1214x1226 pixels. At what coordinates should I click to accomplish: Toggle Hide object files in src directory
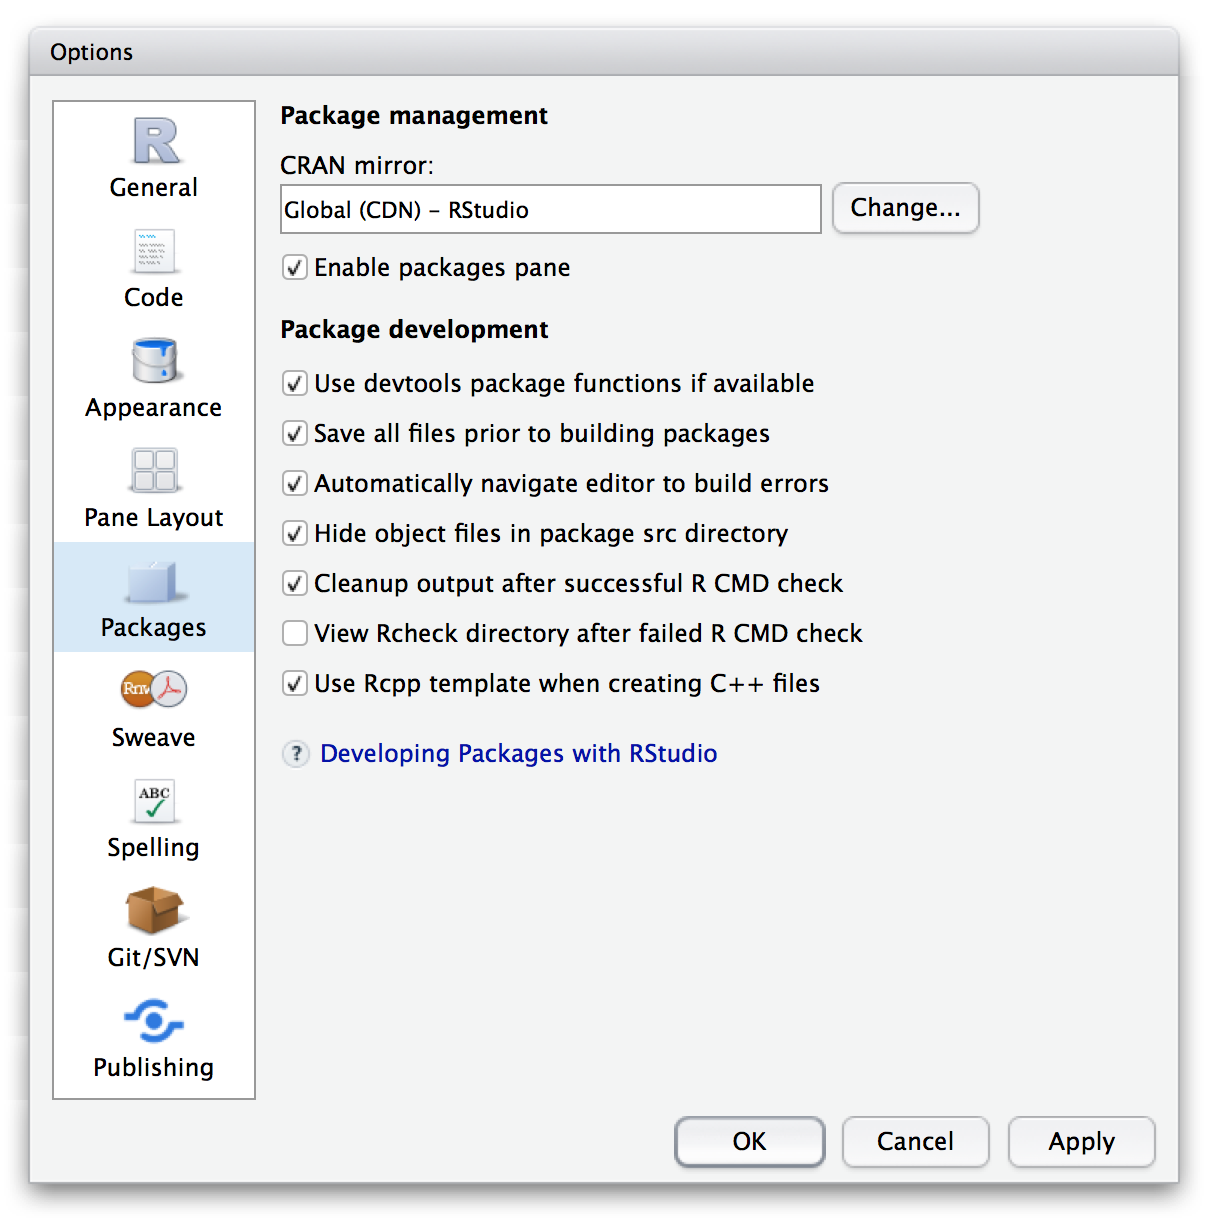tap(294, 533)
